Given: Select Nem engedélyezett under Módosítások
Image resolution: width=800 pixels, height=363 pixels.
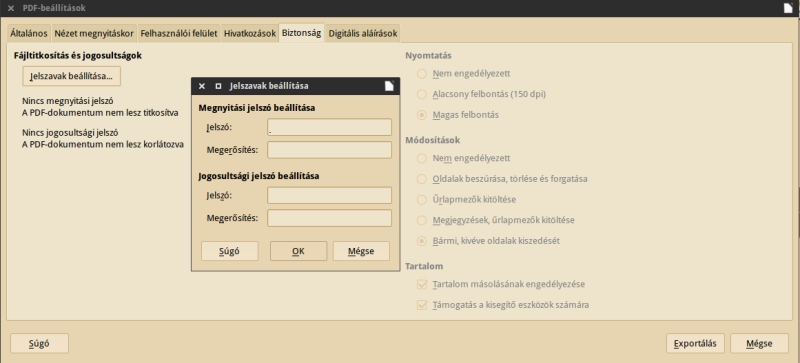Looking at the screenshot, I should (x=464, y=158).
